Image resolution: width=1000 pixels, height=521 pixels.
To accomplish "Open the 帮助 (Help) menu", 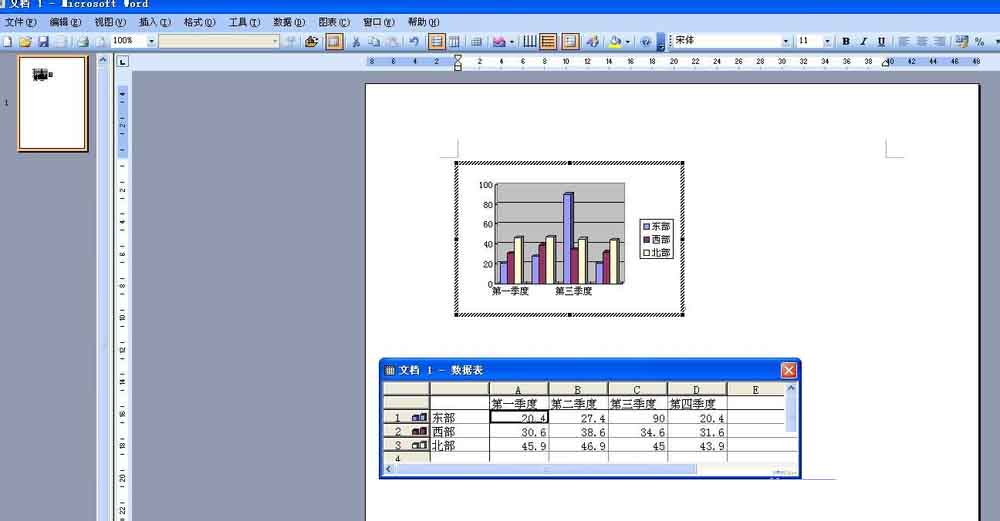I will tap(423, 22).
